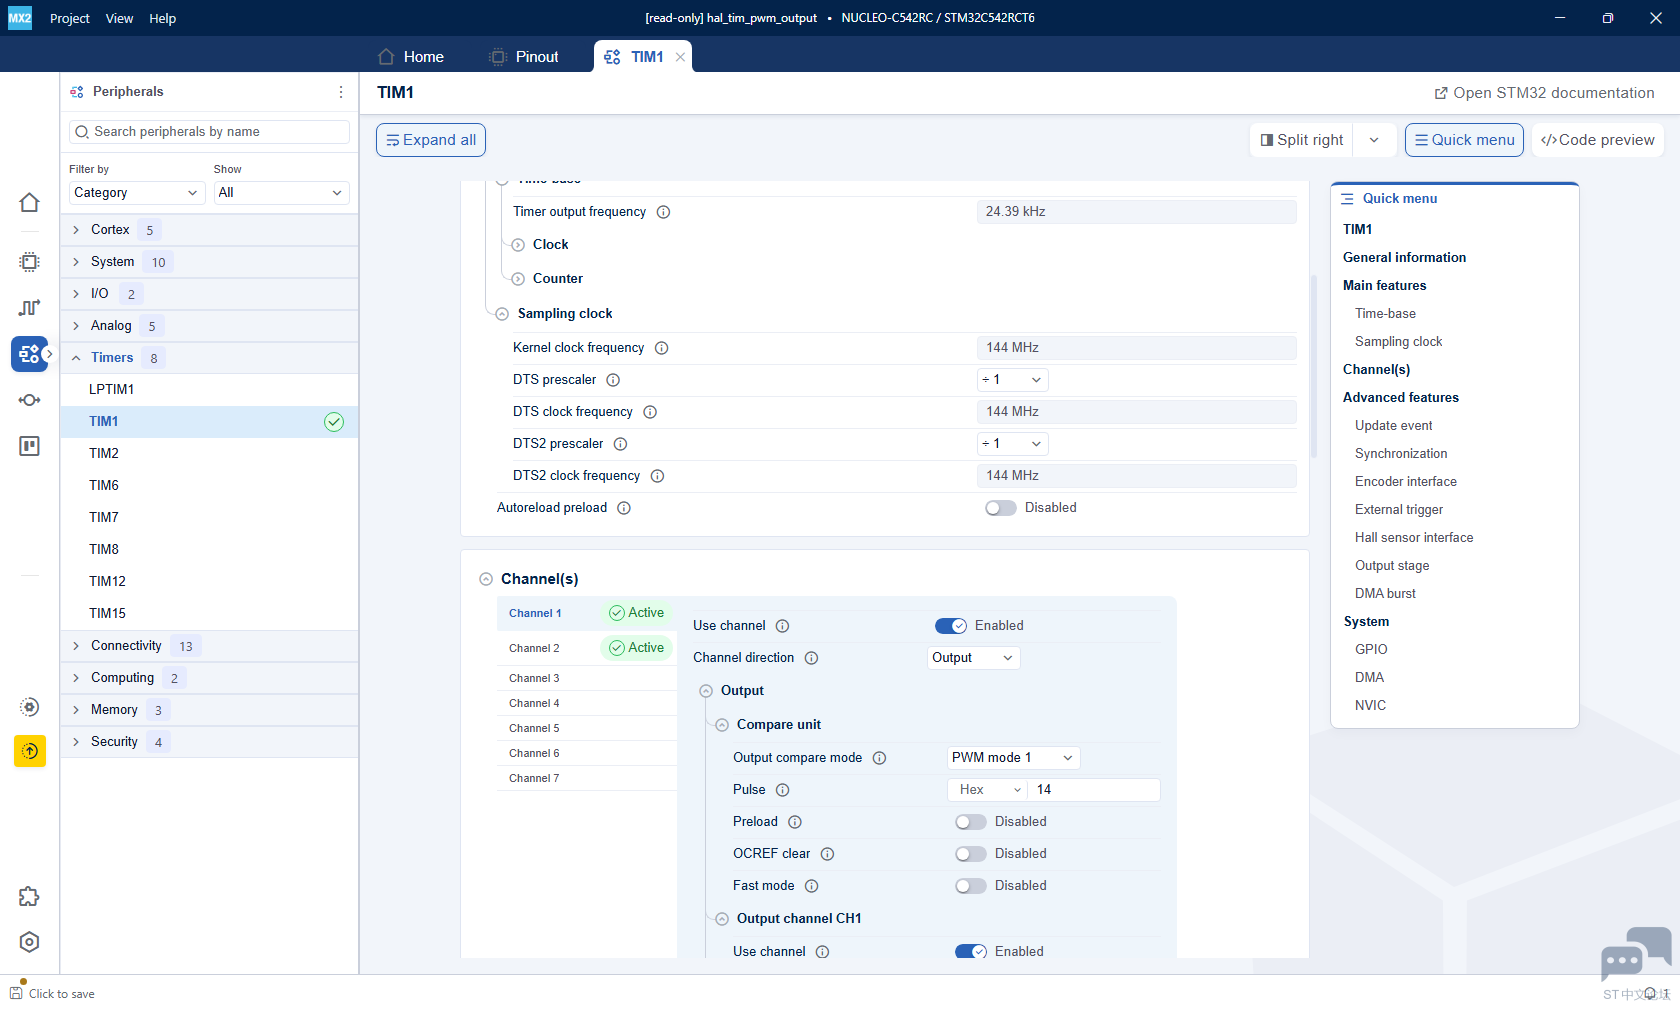The image size is (1680, 1010).
Task: Show info for Pulse field
Action: click(x=783, y=790)
